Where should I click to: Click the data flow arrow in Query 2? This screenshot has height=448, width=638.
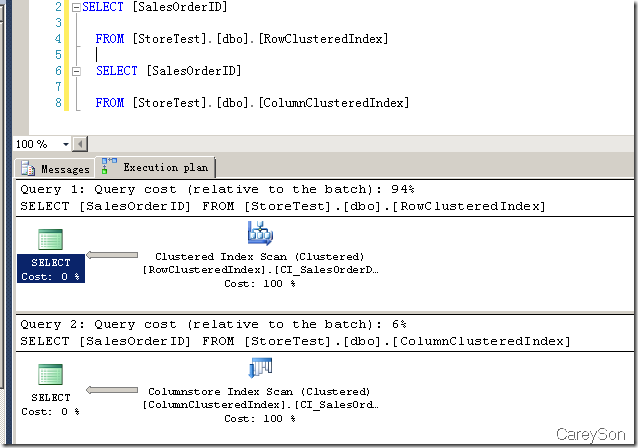coord(112,390)
